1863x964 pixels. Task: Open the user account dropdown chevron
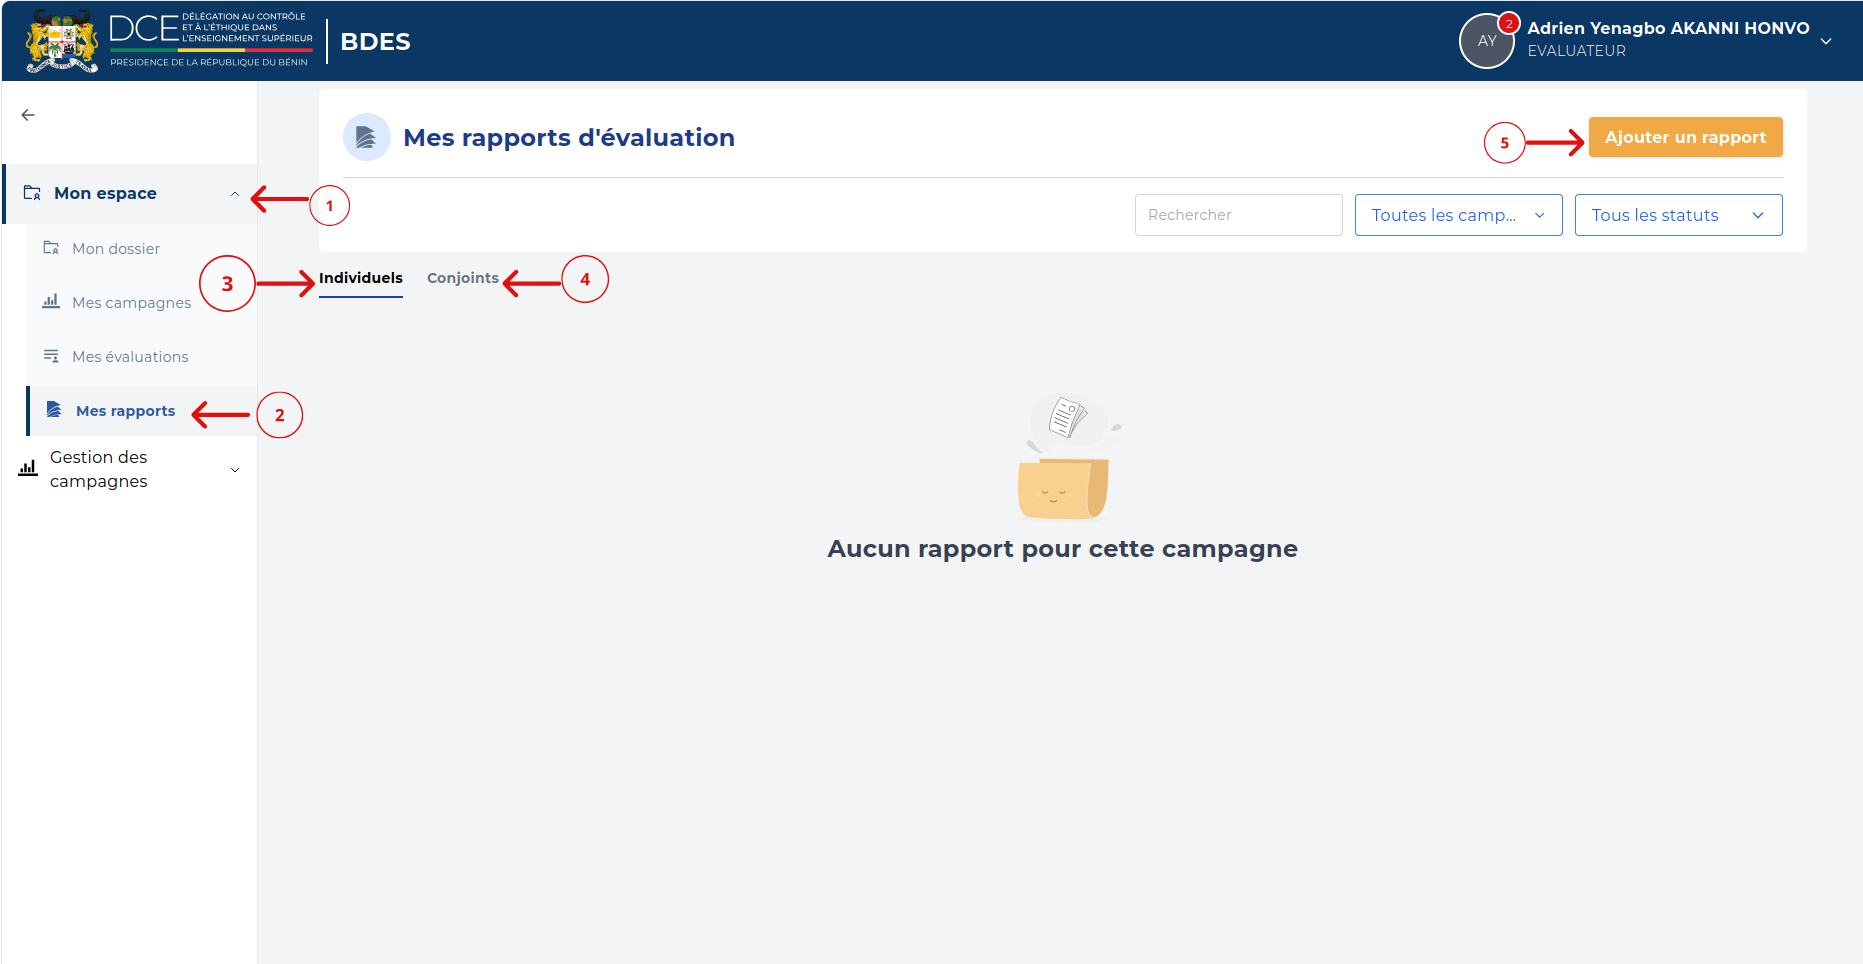click(1826, 41)
